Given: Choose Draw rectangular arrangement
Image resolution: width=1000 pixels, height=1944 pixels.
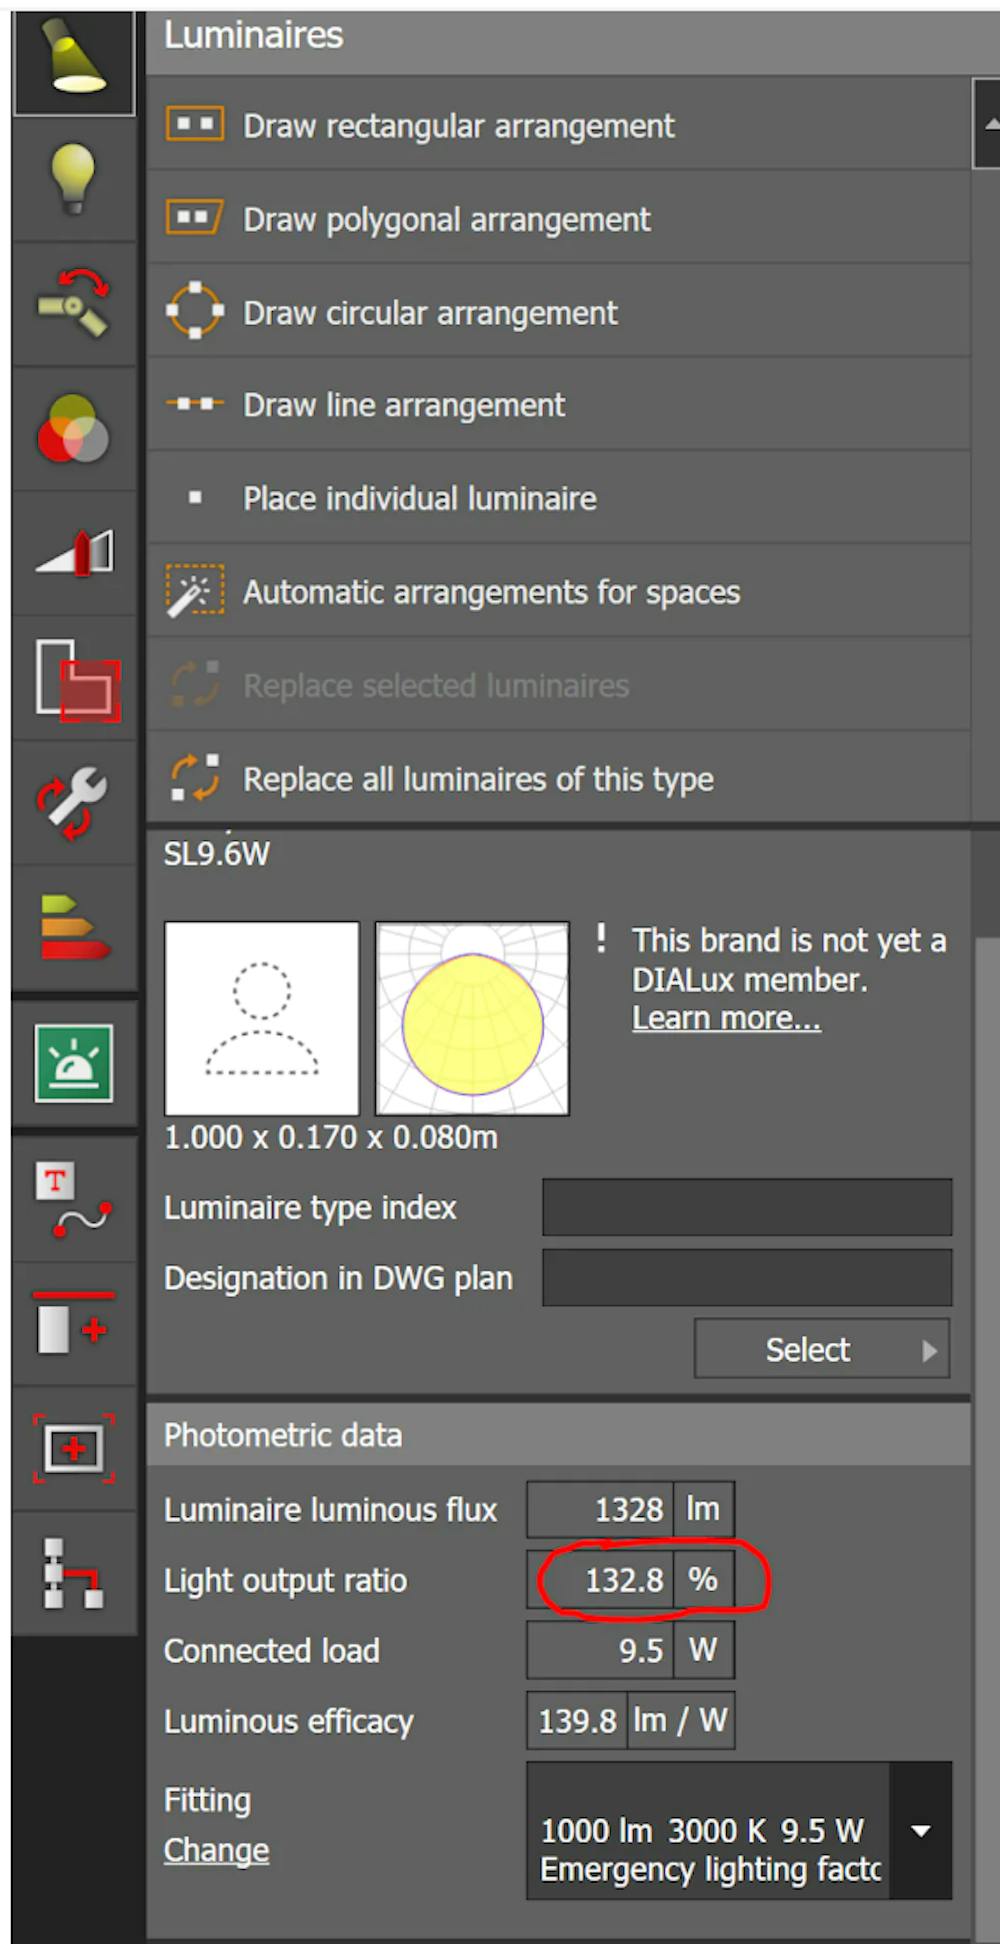Looking at the screenshot, I should pyautogui.click(x=458, y=126).
